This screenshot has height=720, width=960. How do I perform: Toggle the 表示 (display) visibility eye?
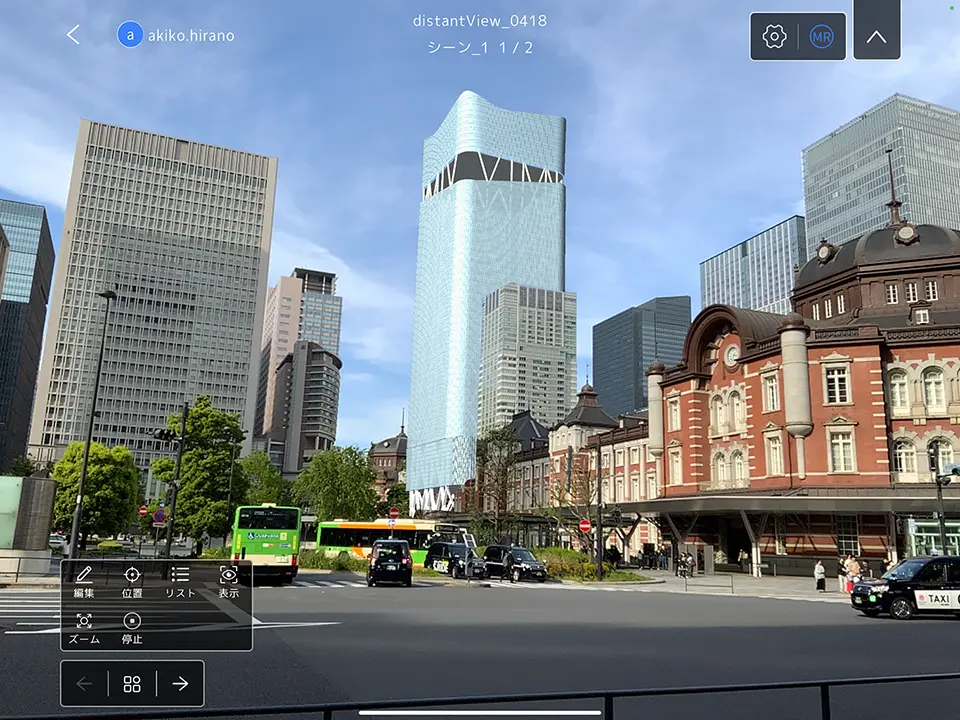[228, 582]
